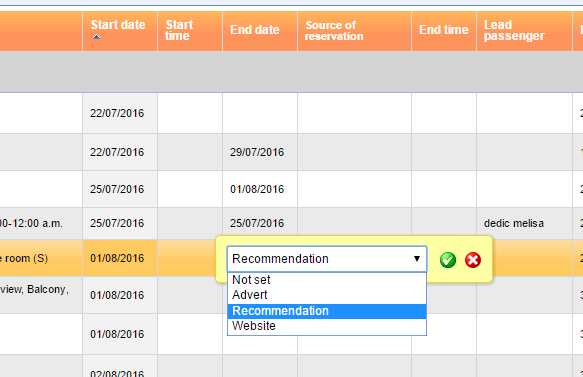This screenshot has height=377, width=583.
Task: Cancel editing with the red X icon
Action: (x=473, y=260)
